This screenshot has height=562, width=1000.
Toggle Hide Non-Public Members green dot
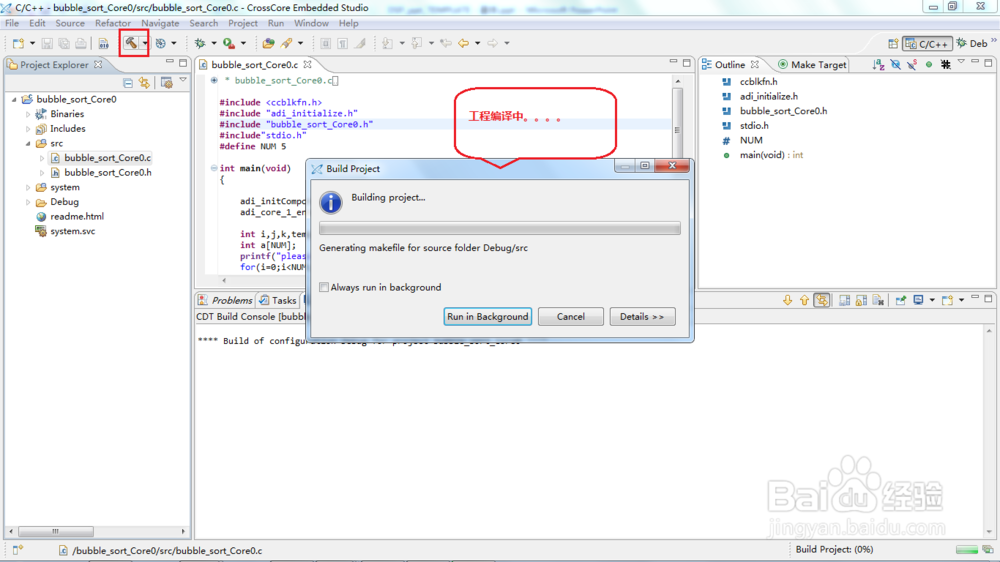tap(929, 64)
